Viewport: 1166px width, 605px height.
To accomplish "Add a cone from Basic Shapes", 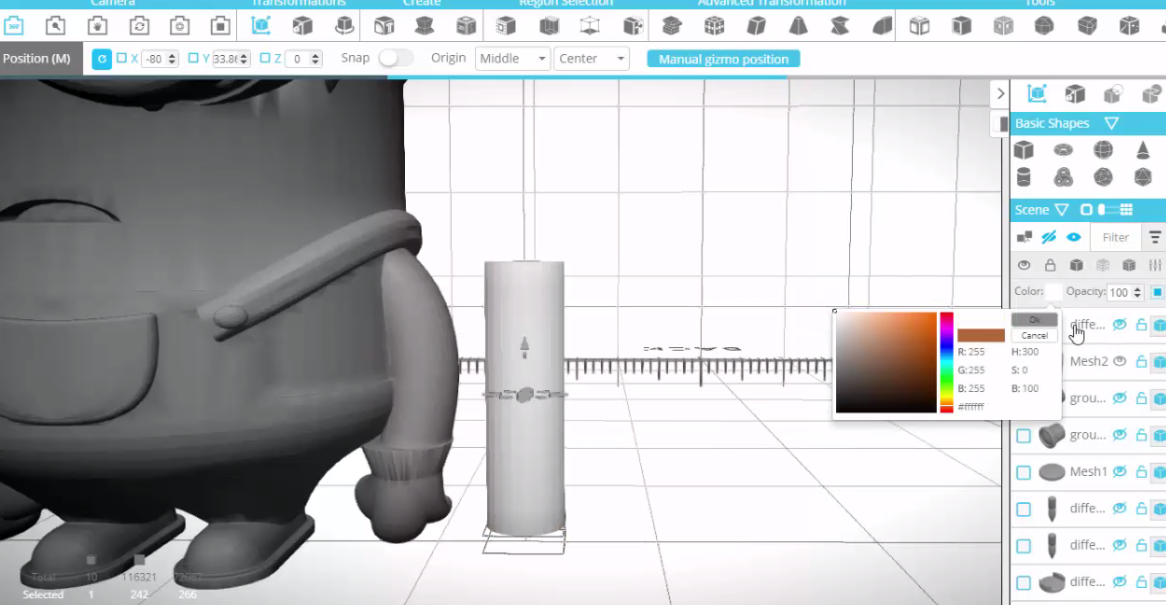I will click(x=1143, y=150).
